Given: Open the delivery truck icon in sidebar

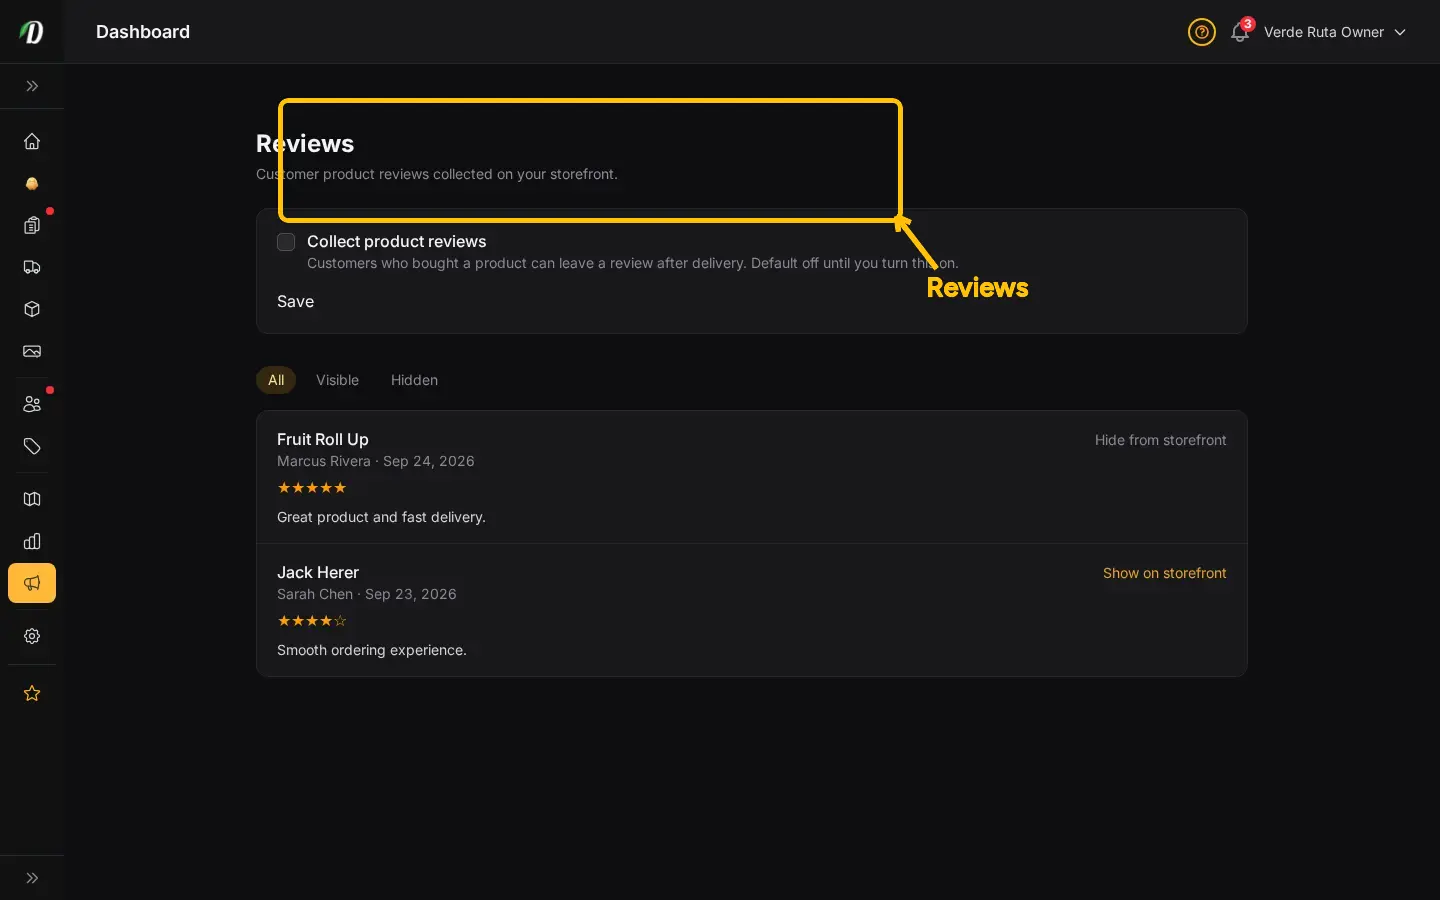Looking at the screenshot, I should pos(32,267).
